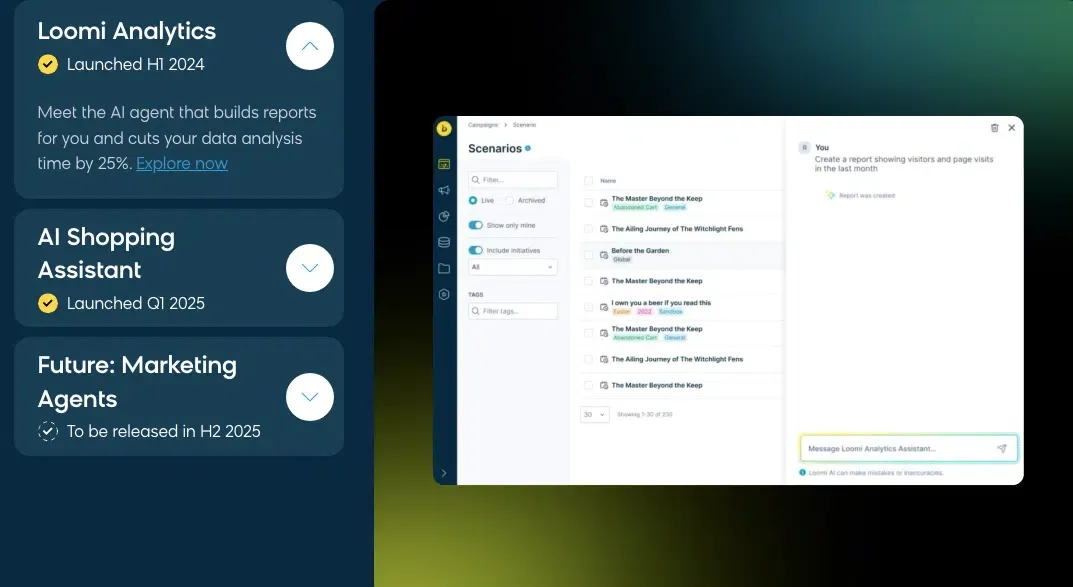Open the All initiatives dropdown

point(513,267)
